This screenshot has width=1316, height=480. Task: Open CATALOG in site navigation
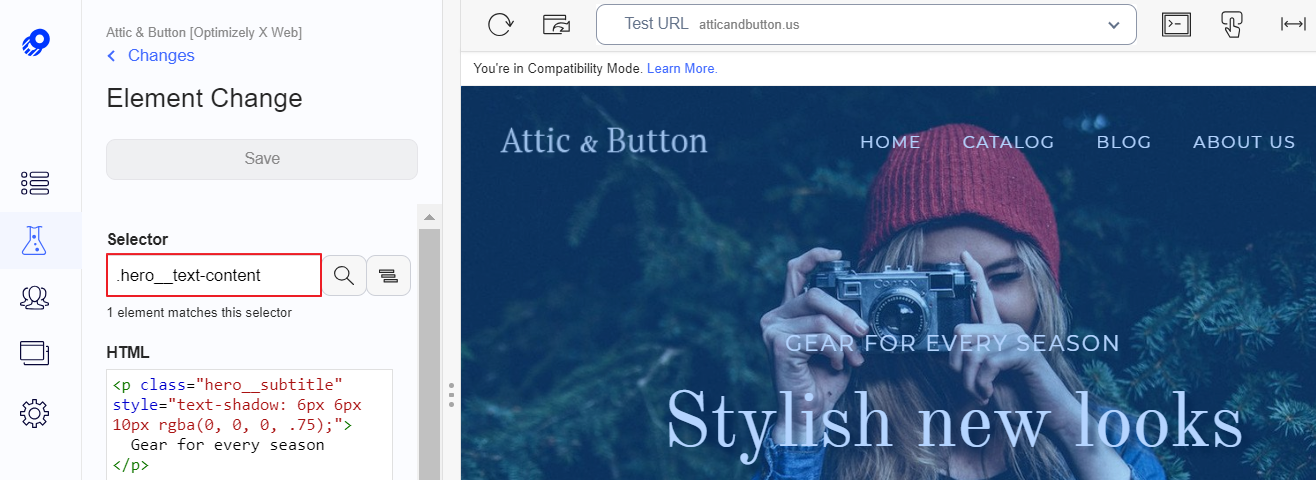pos(1008,142)
